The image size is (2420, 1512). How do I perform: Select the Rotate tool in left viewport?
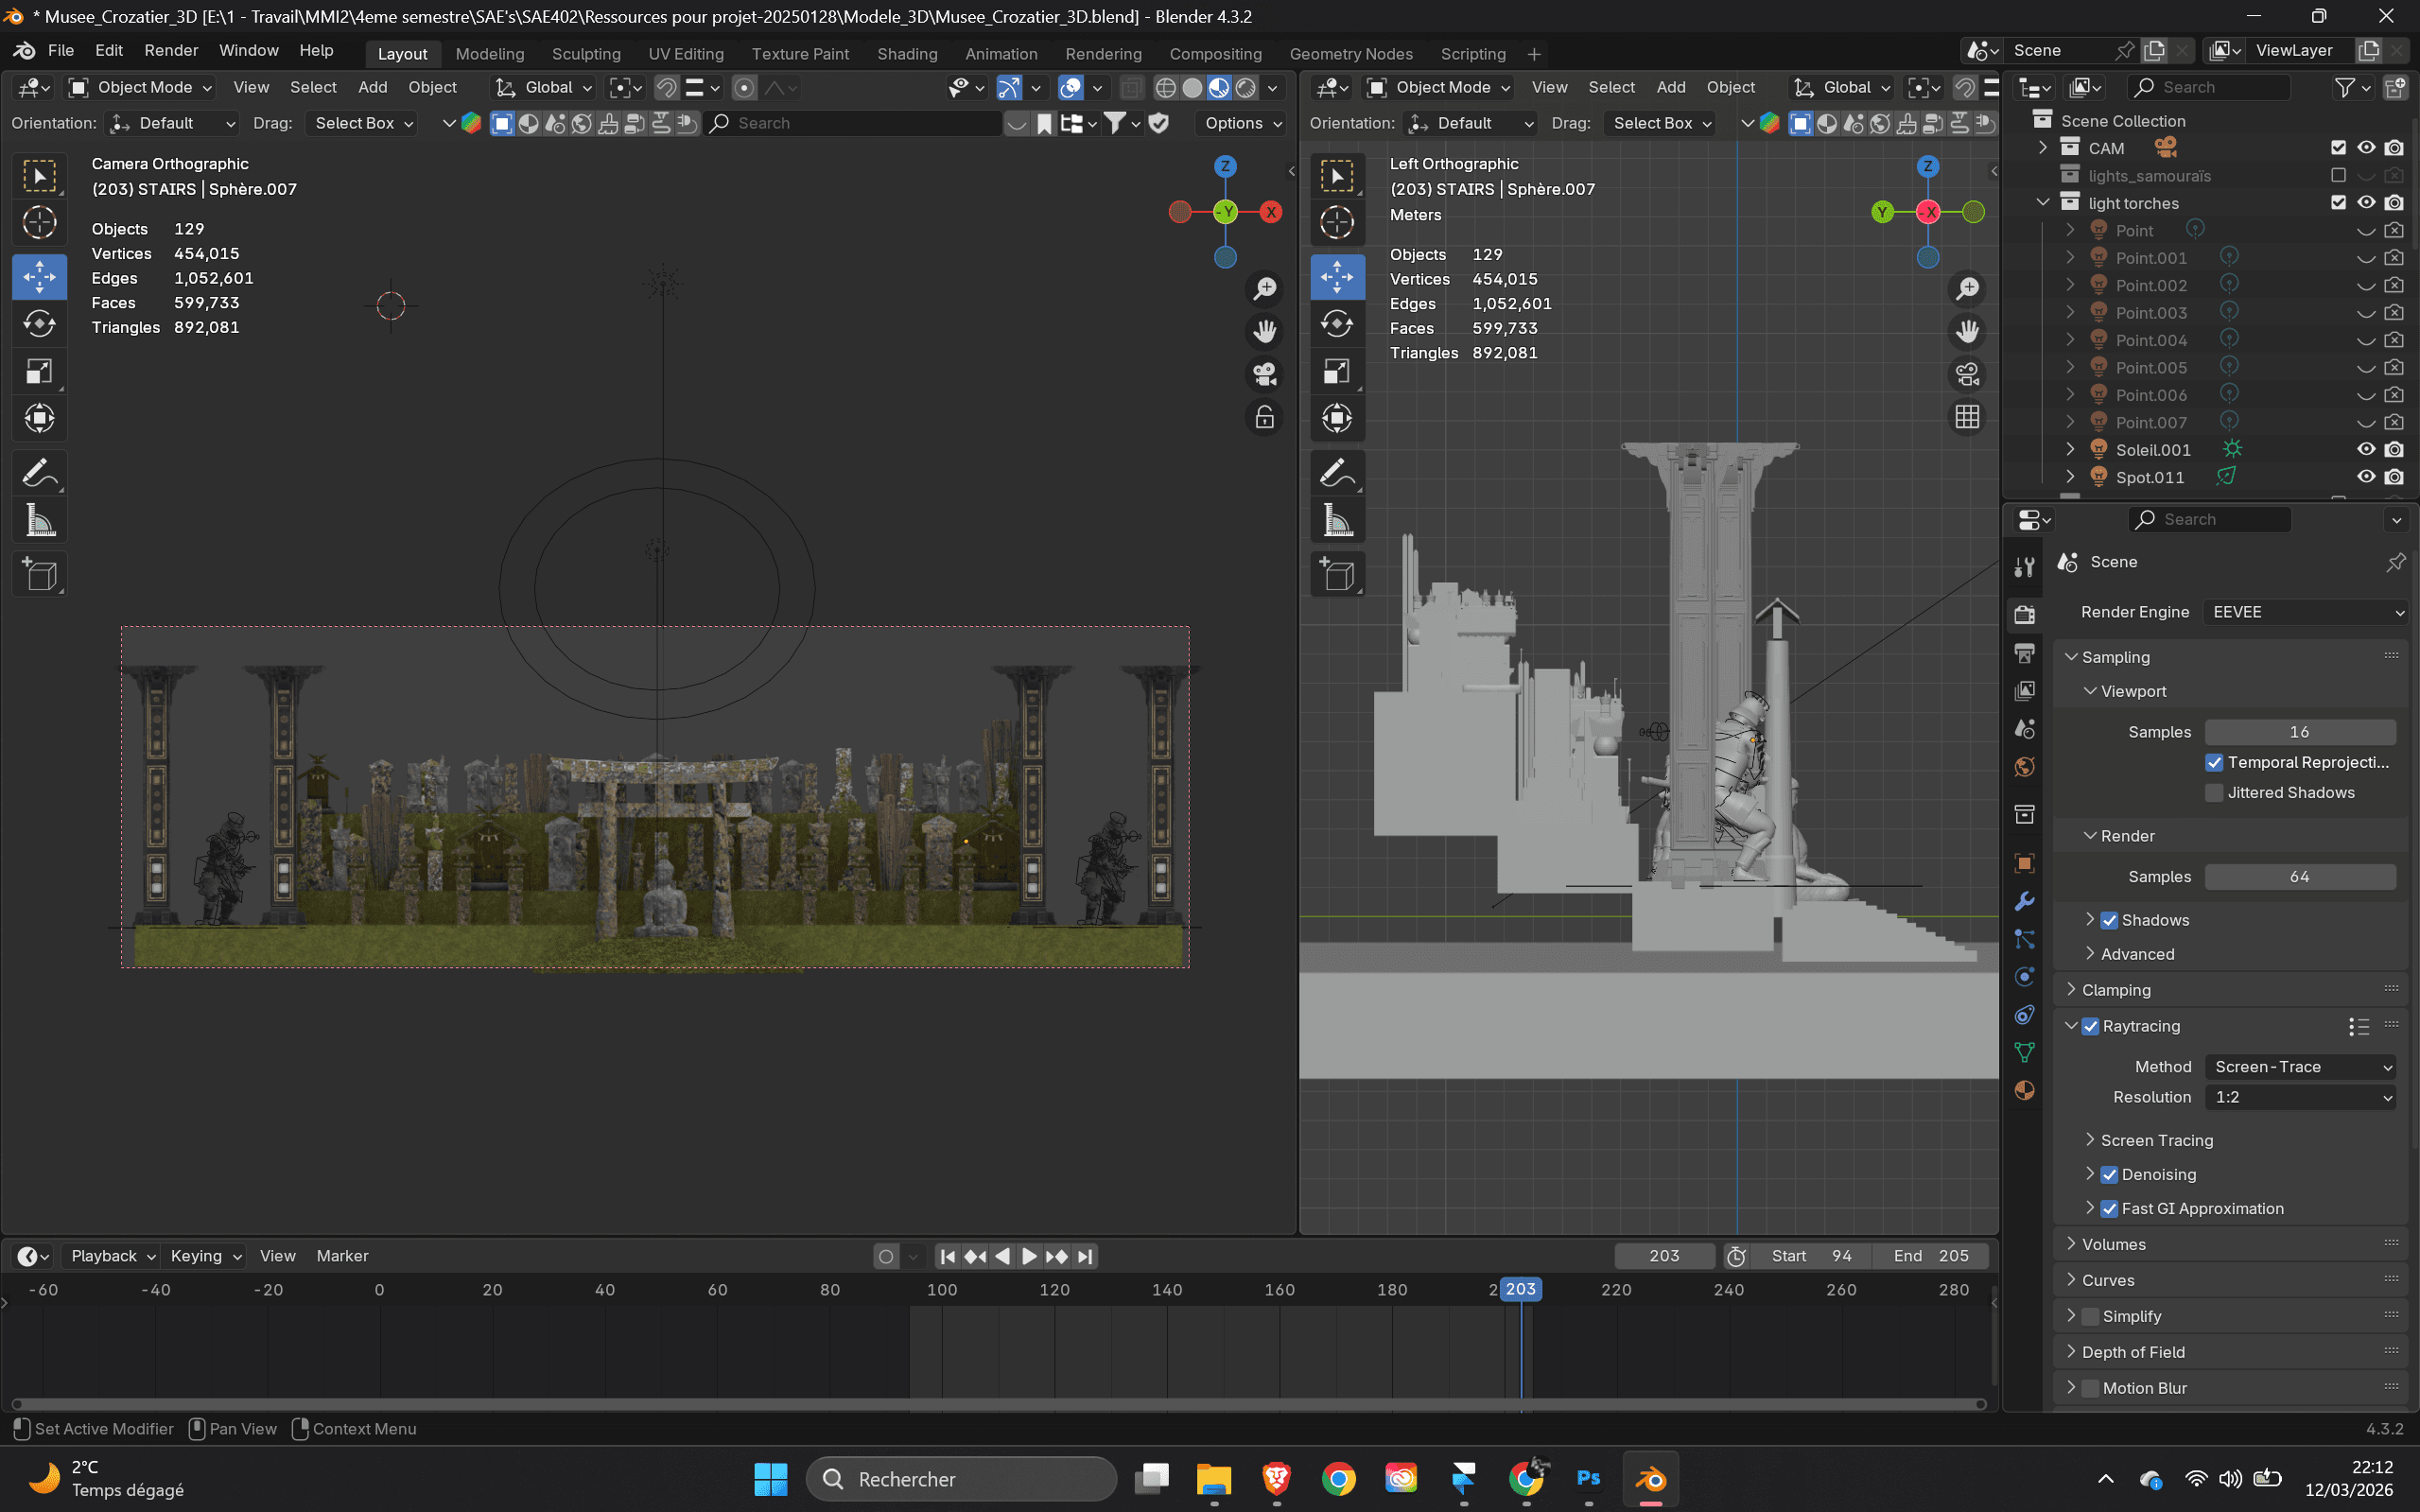pyautogui.click(x=39, y=324)
